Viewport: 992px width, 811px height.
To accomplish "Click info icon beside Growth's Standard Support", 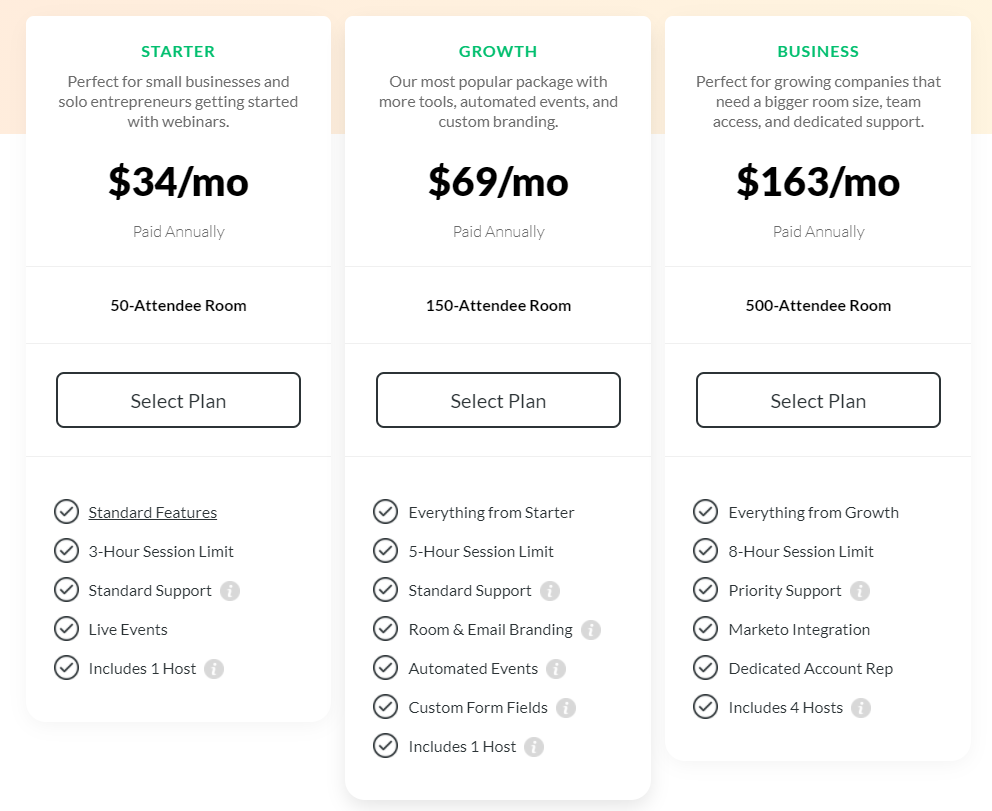I will [550, 591].
